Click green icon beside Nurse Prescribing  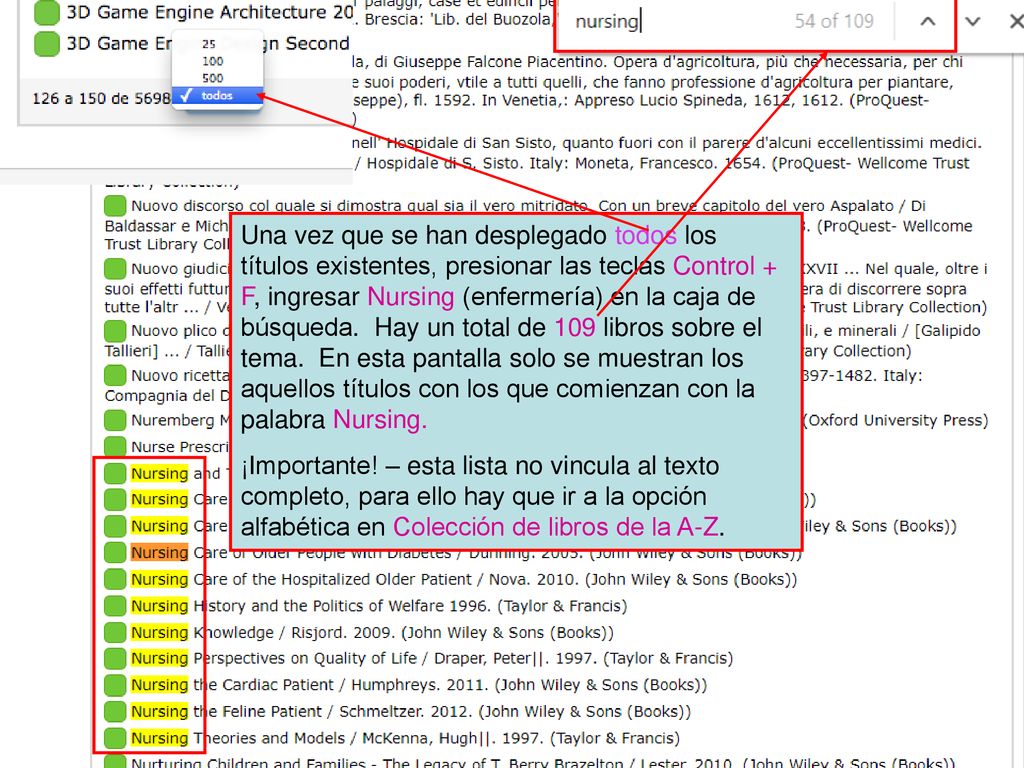[115, 447]
